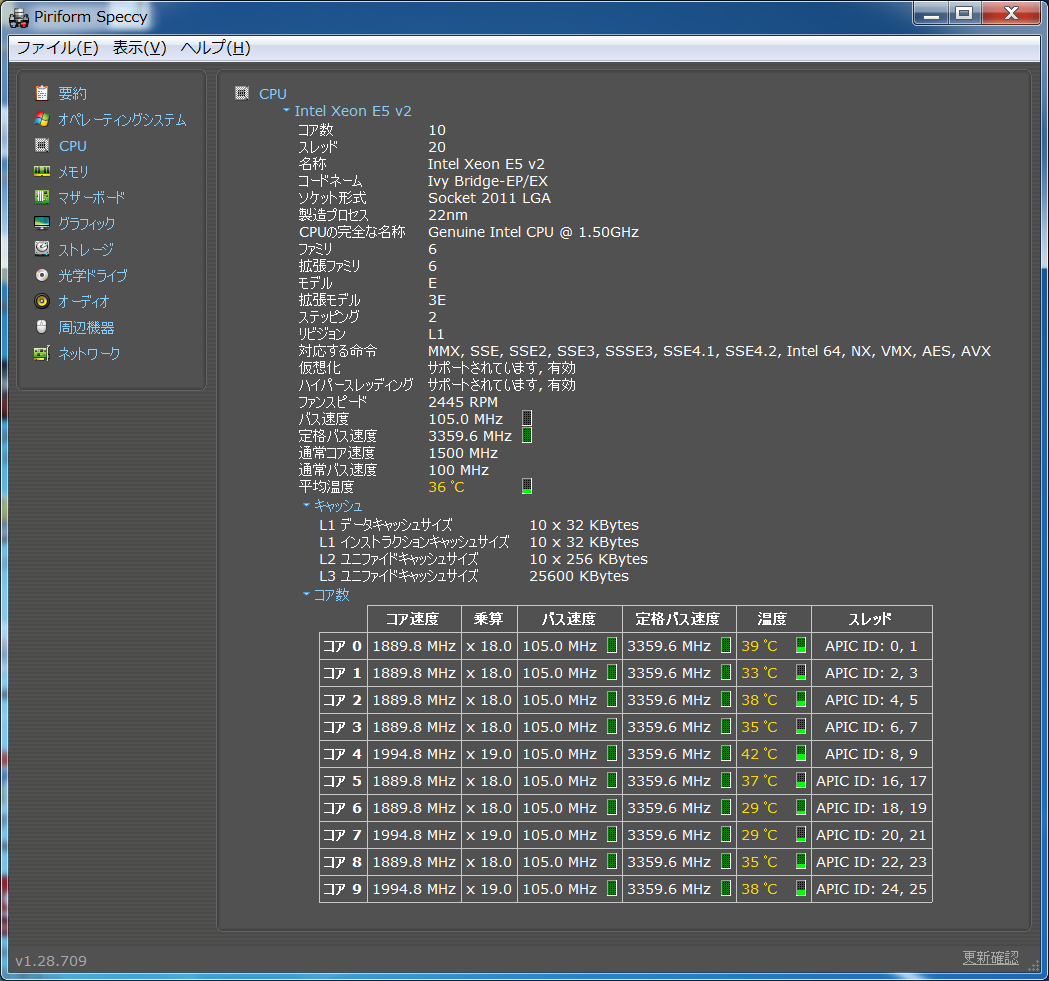Click the ファンスピード value 2445 RPM
1049x981 pixels.
tap(463, 402)
